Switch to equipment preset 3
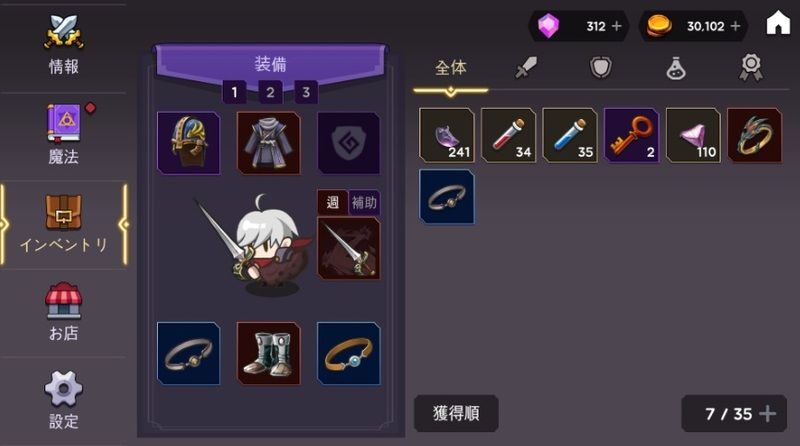 [x=306, y=92]
